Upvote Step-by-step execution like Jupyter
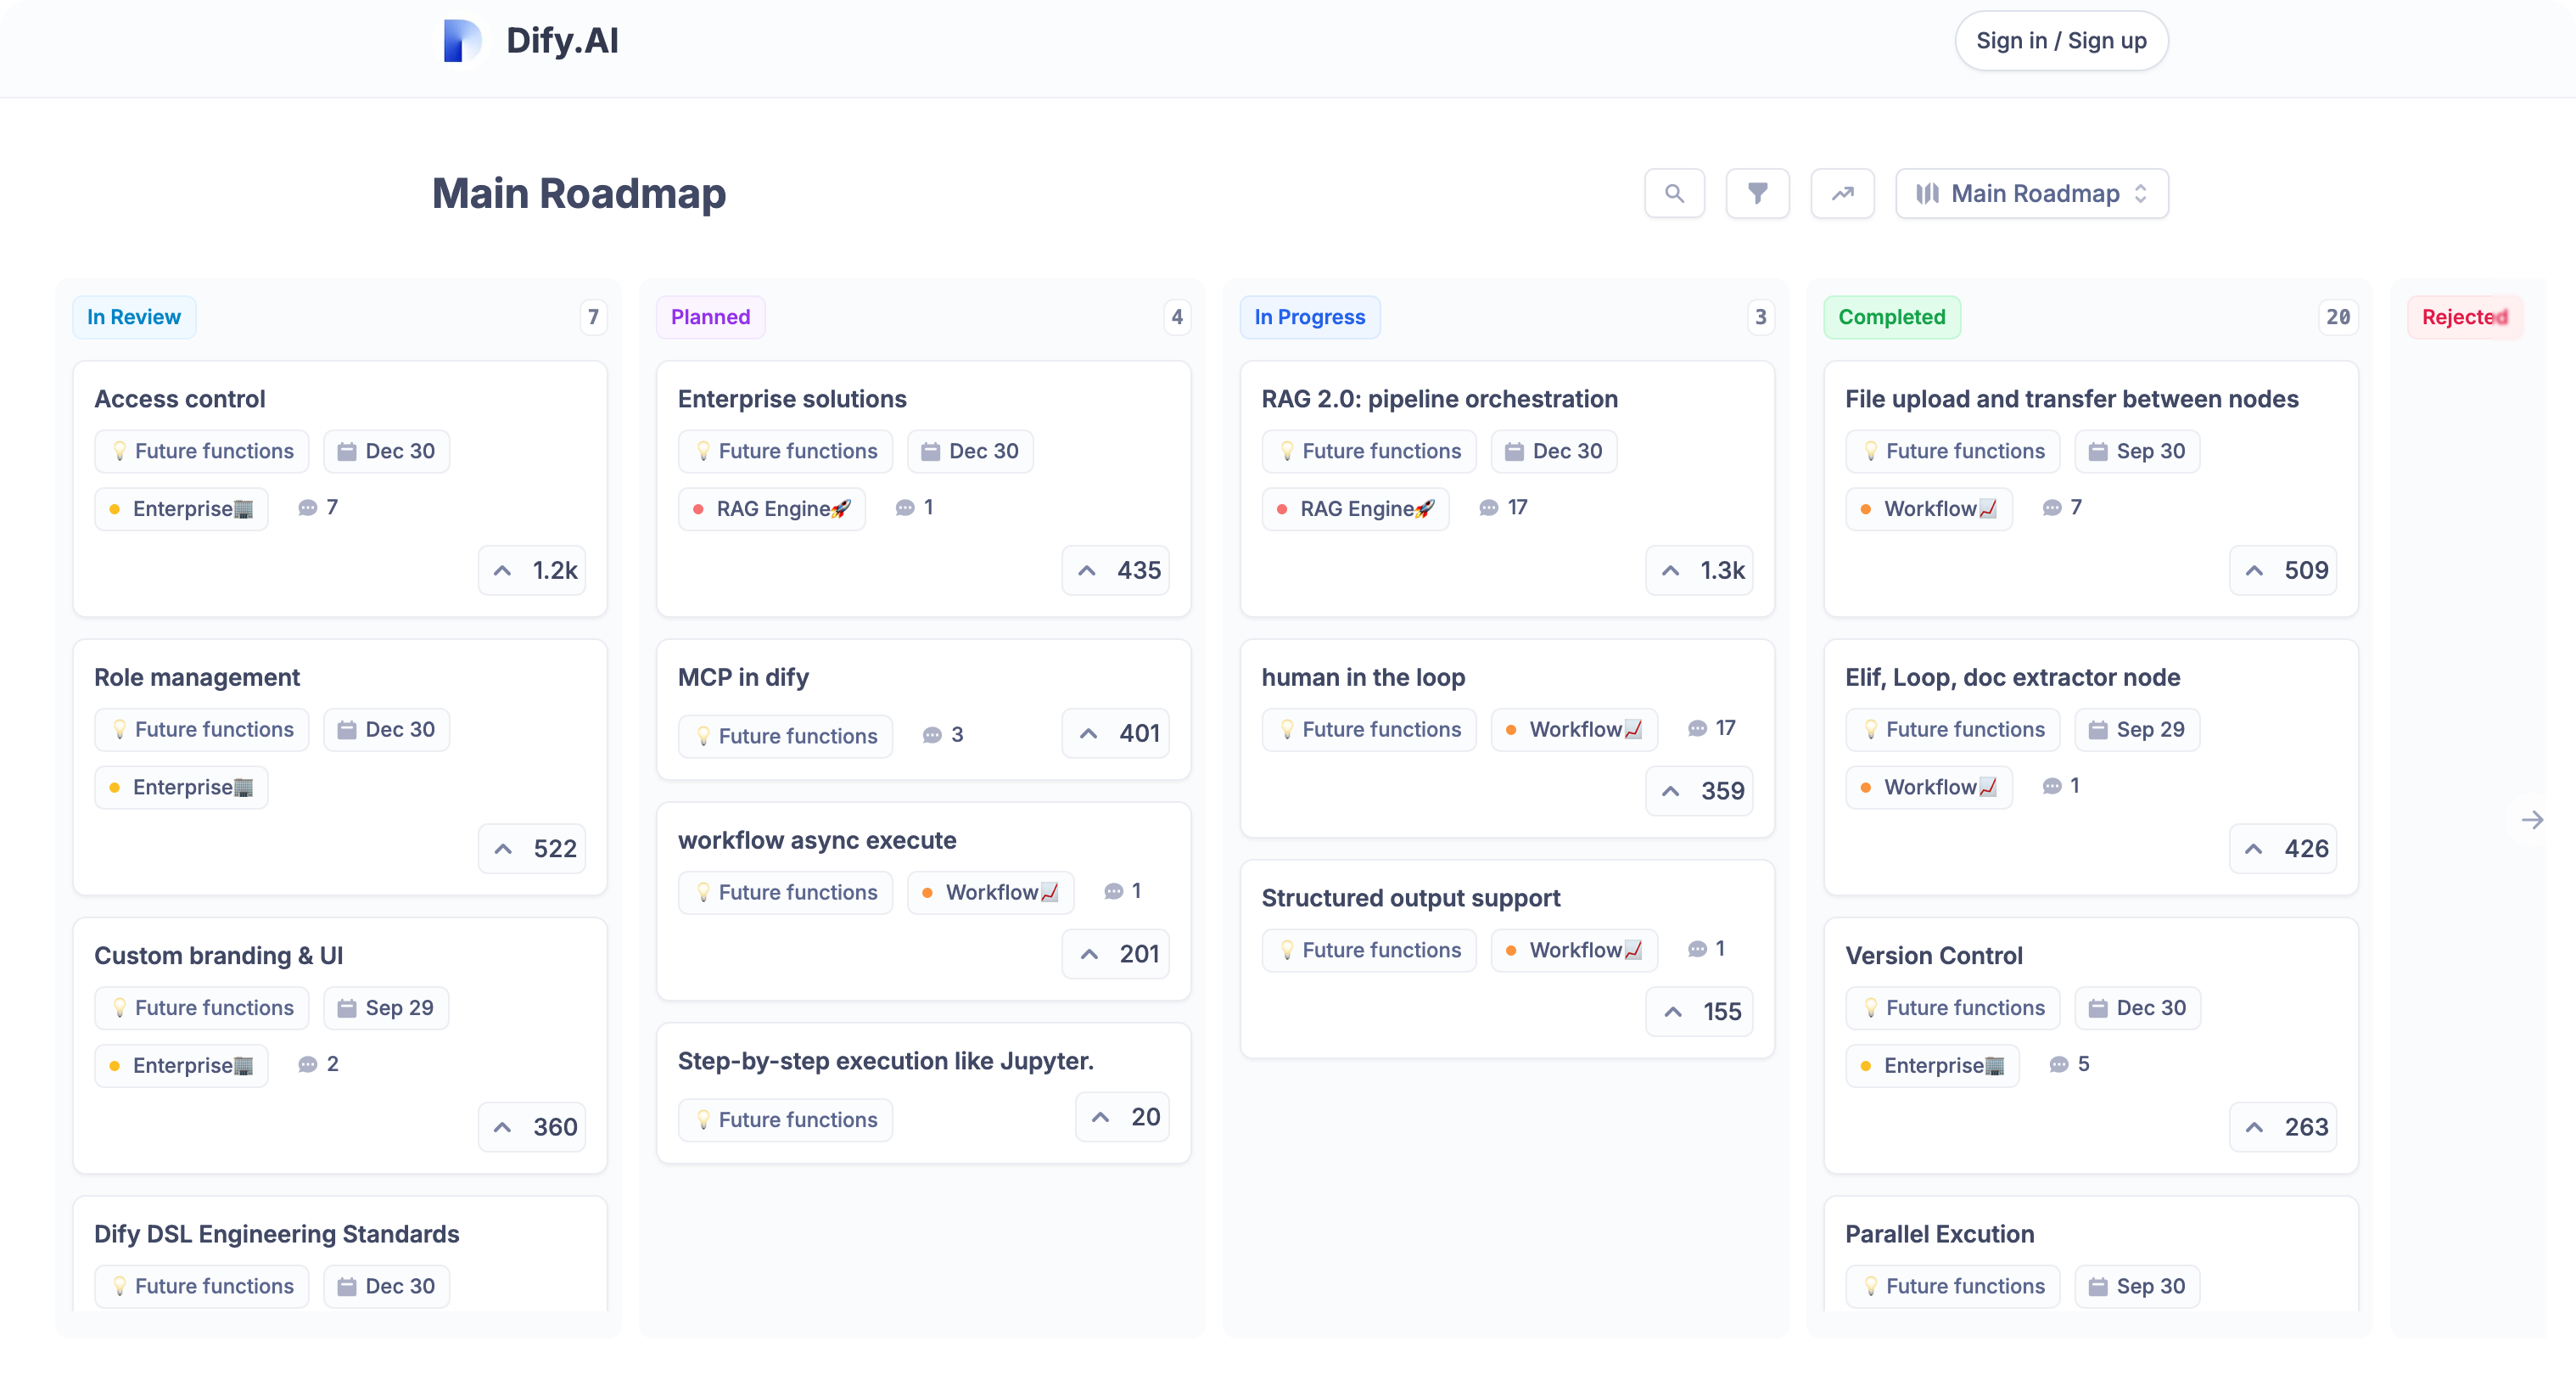Viewport: 2576px width, 1397px height. tap(1123, 1117)
